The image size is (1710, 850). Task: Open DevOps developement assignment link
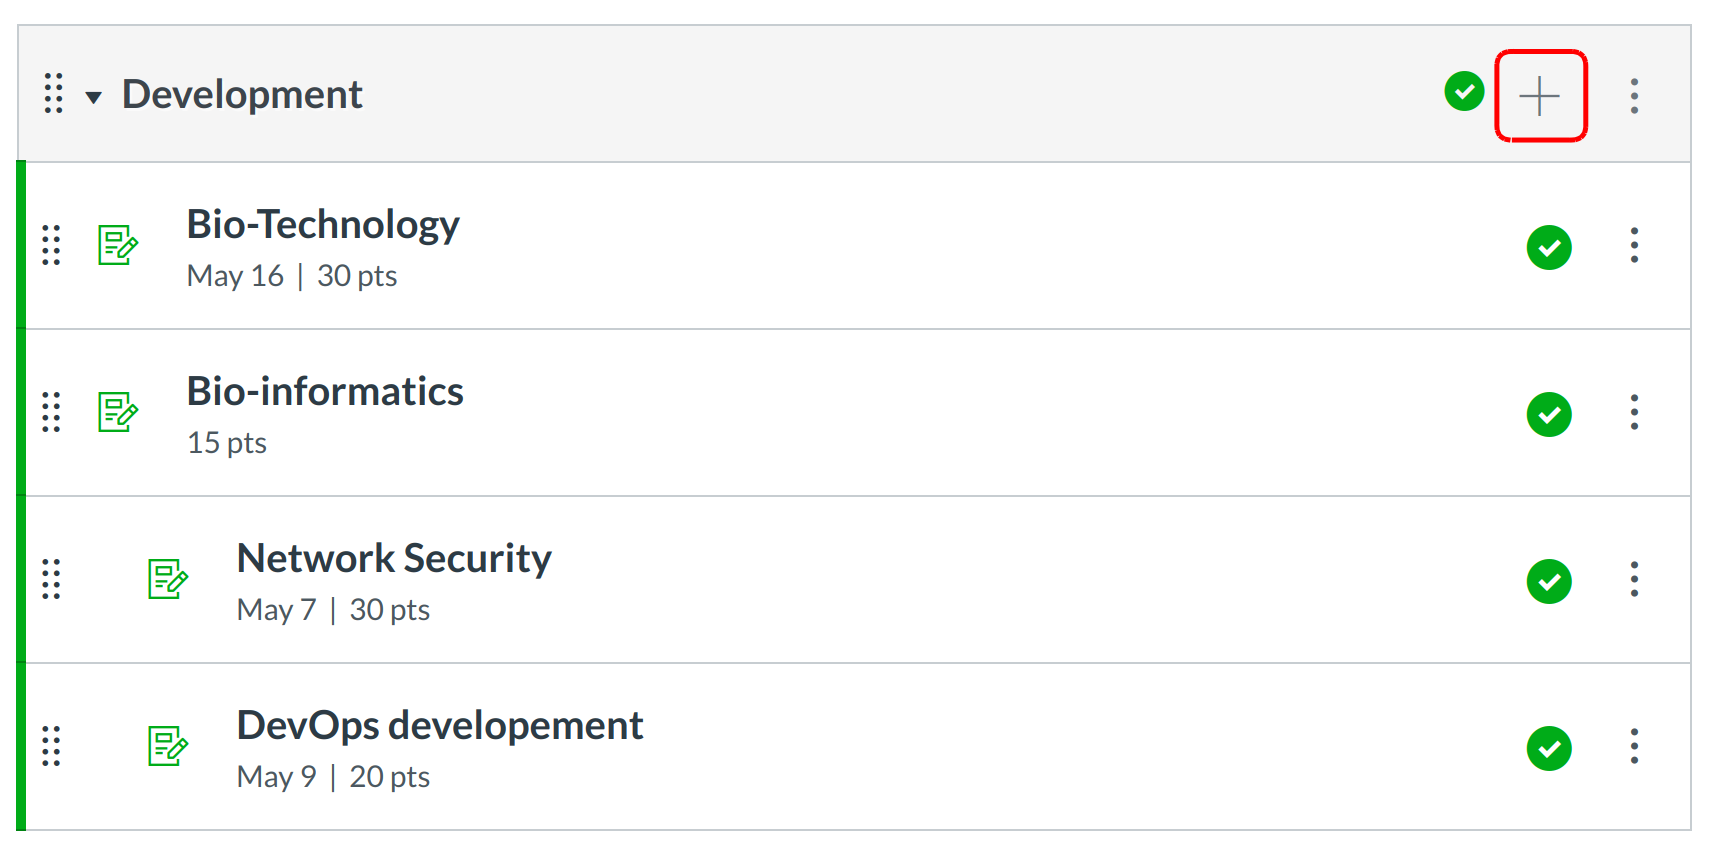439,726
